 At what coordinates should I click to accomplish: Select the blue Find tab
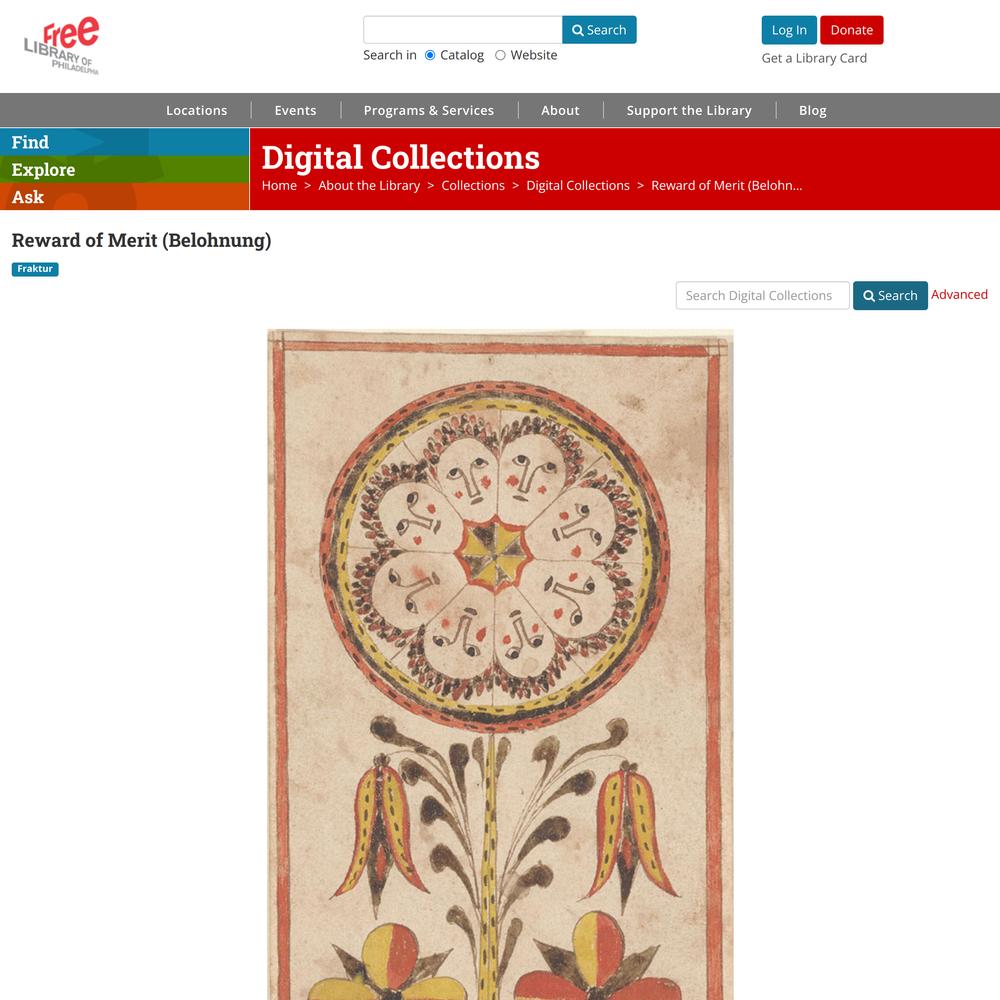124,142
